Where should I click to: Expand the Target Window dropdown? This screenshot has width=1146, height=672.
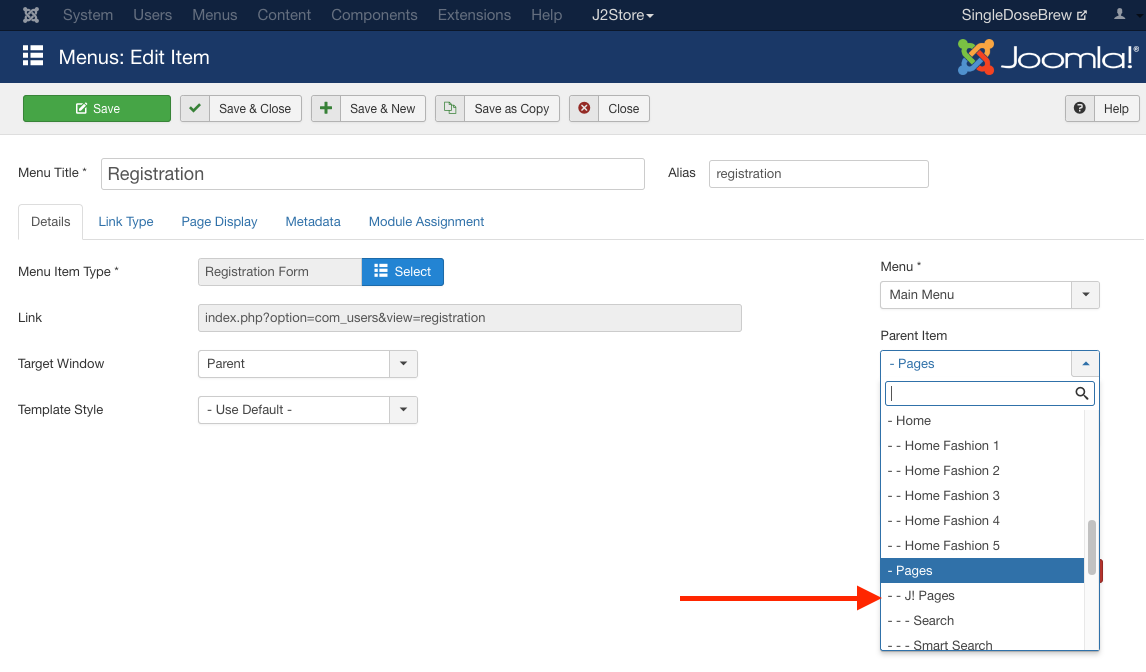click(x=403, y=364)
